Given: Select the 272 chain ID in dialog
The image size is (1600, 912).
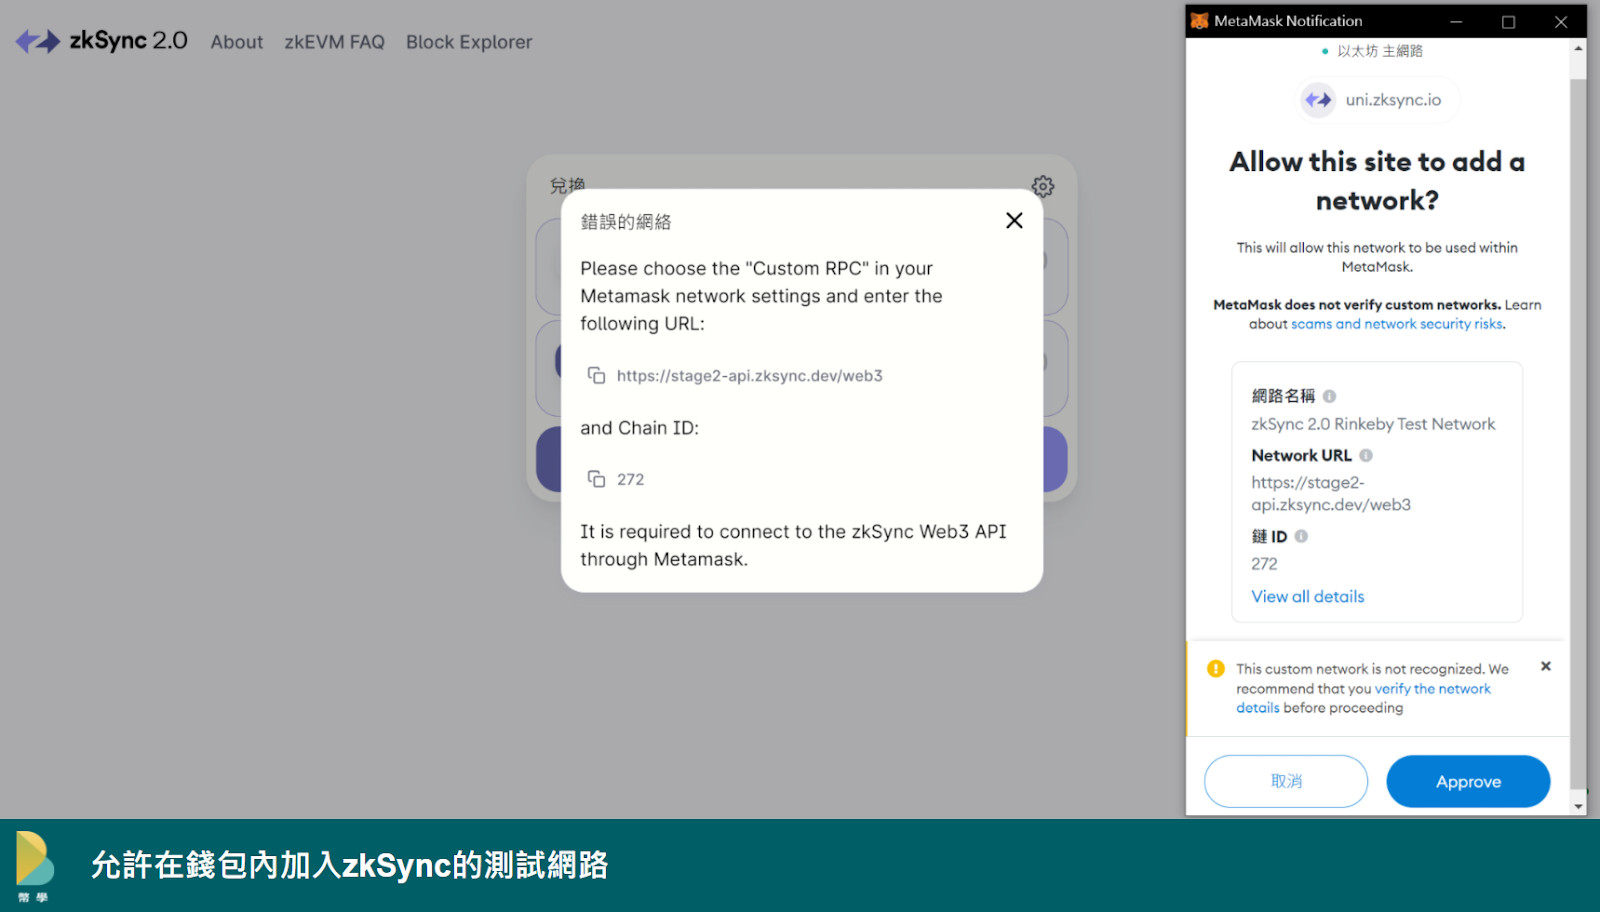Looking at the screenshot, I should click(x=630, y=480).
